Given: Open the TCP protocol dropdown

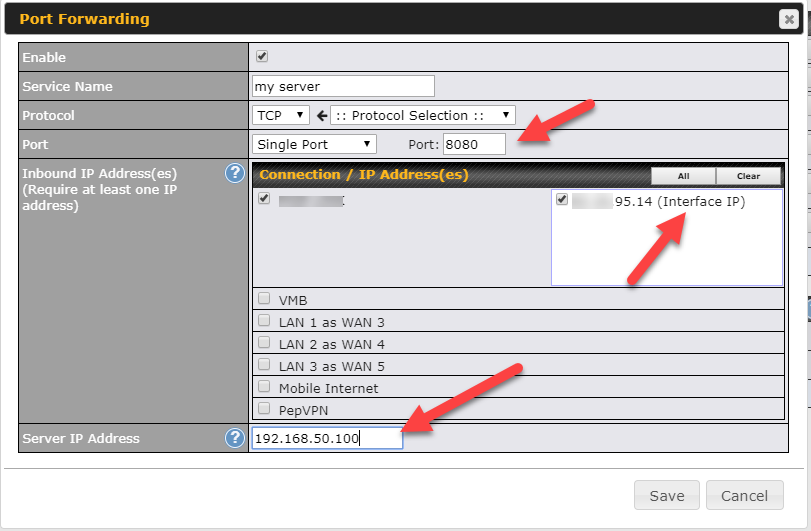Looking at the screenshot, I should [281, 115].
